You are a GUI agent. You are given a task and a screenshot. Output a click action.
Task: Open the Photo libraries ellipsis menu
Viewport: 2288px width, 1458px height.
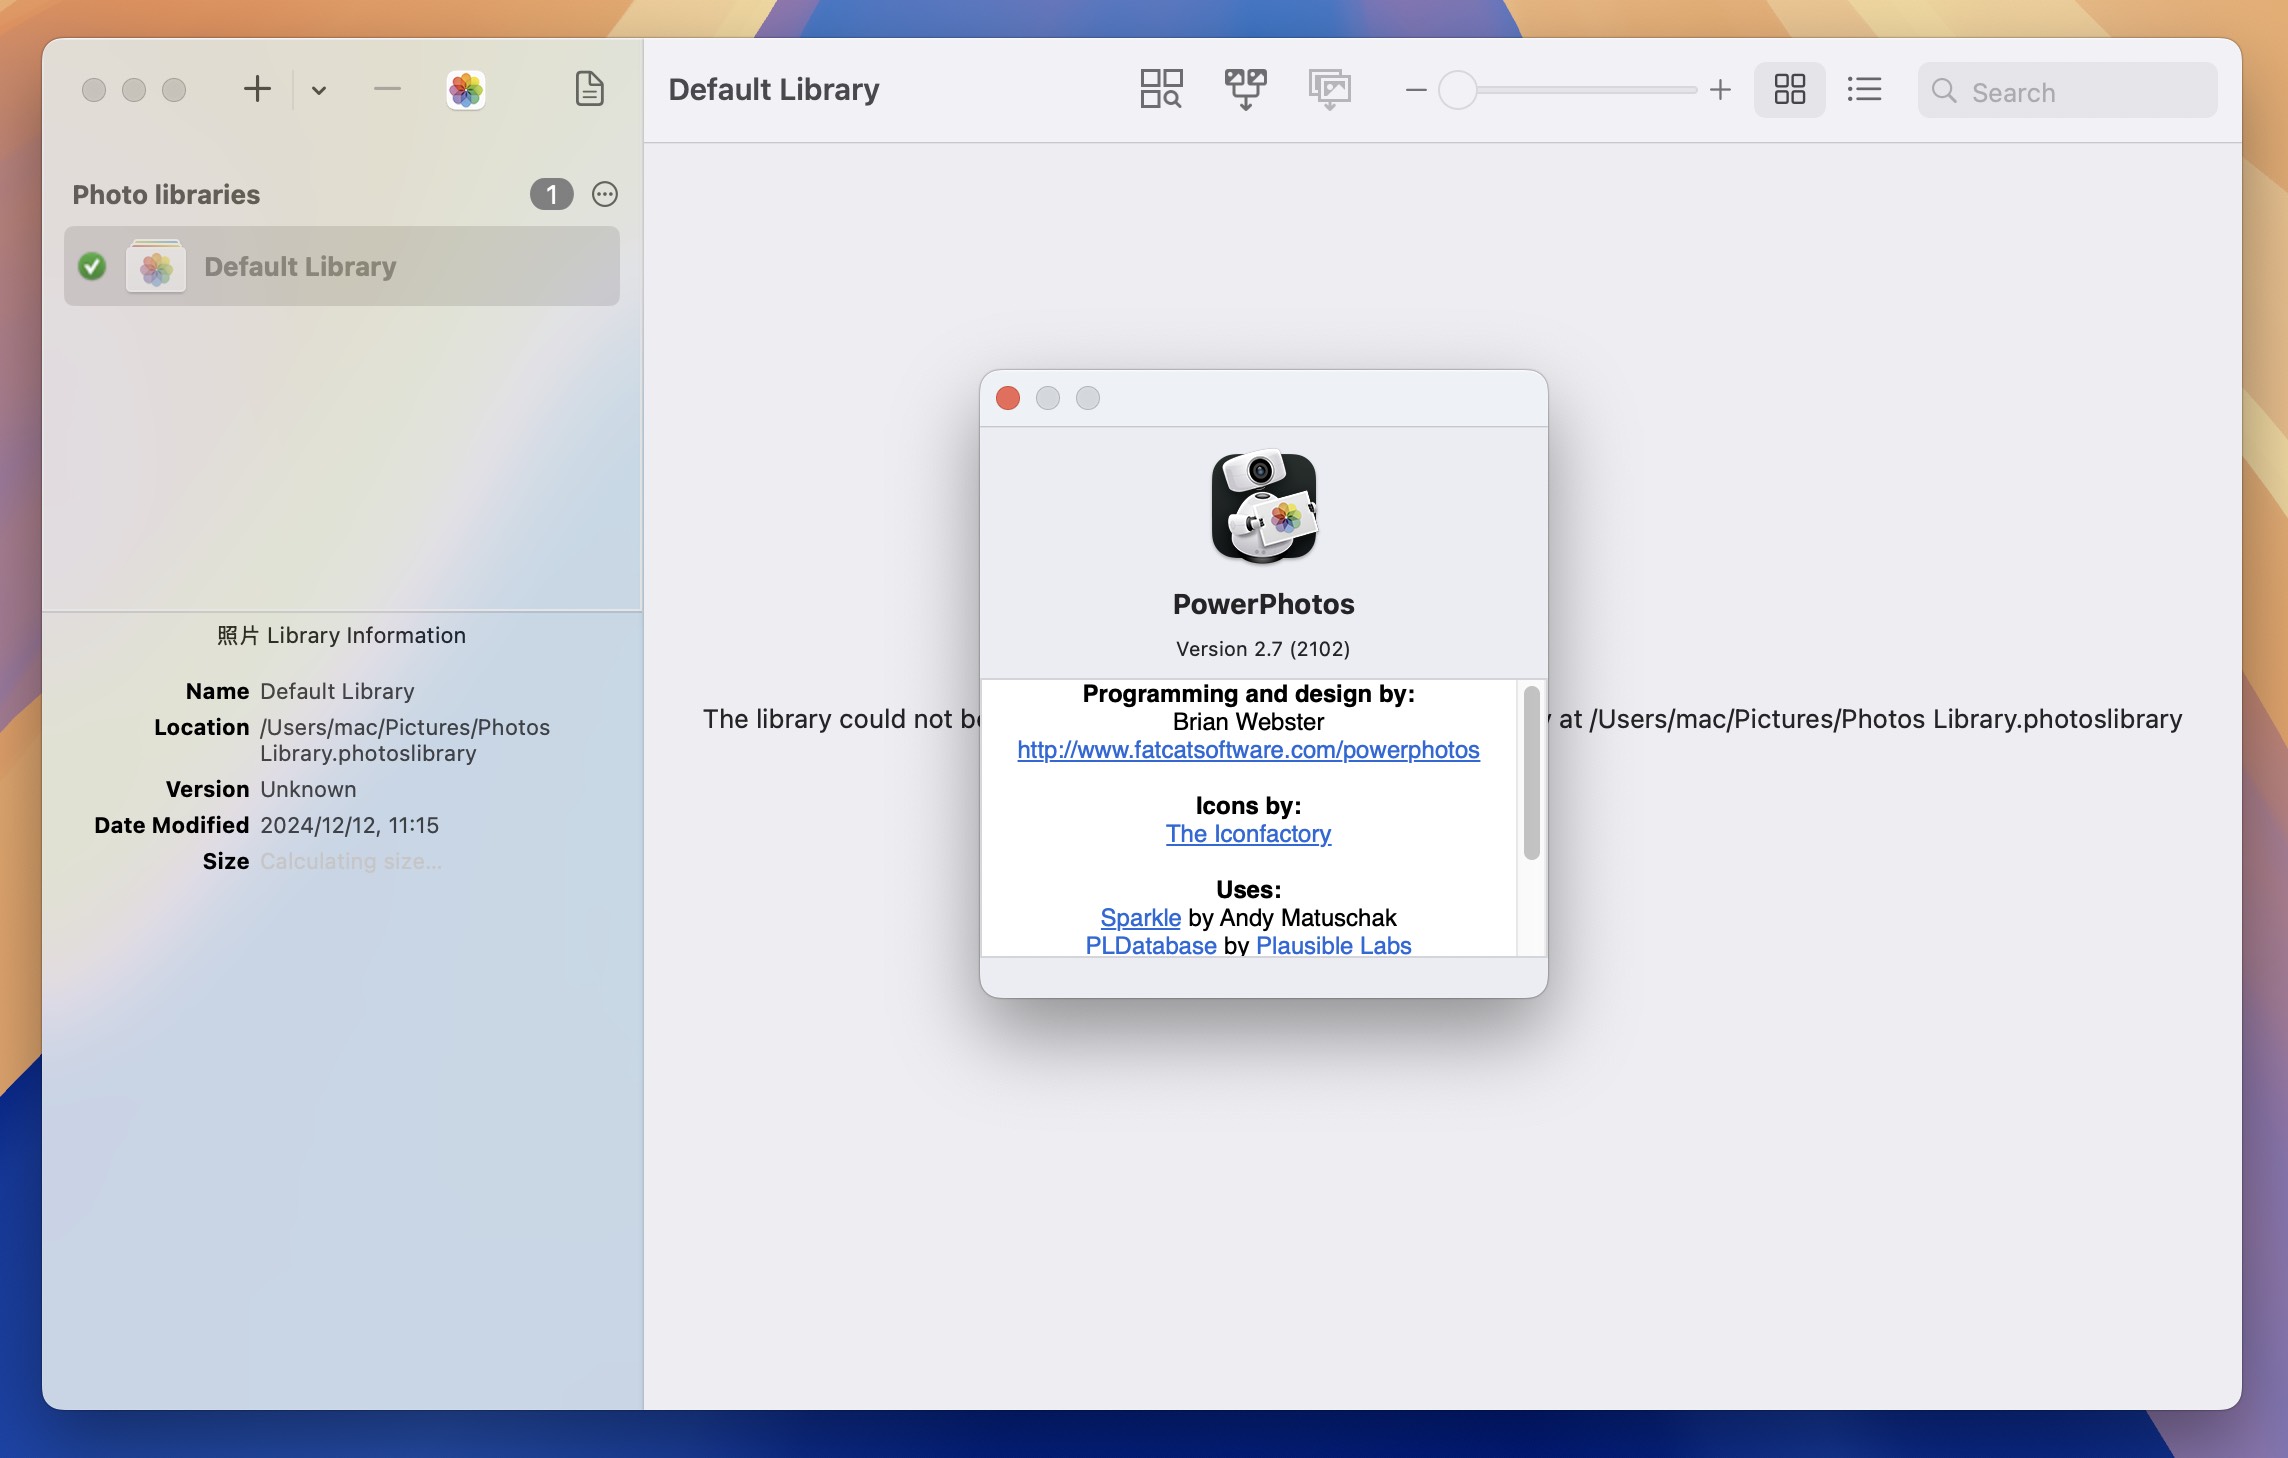(605, 194)
